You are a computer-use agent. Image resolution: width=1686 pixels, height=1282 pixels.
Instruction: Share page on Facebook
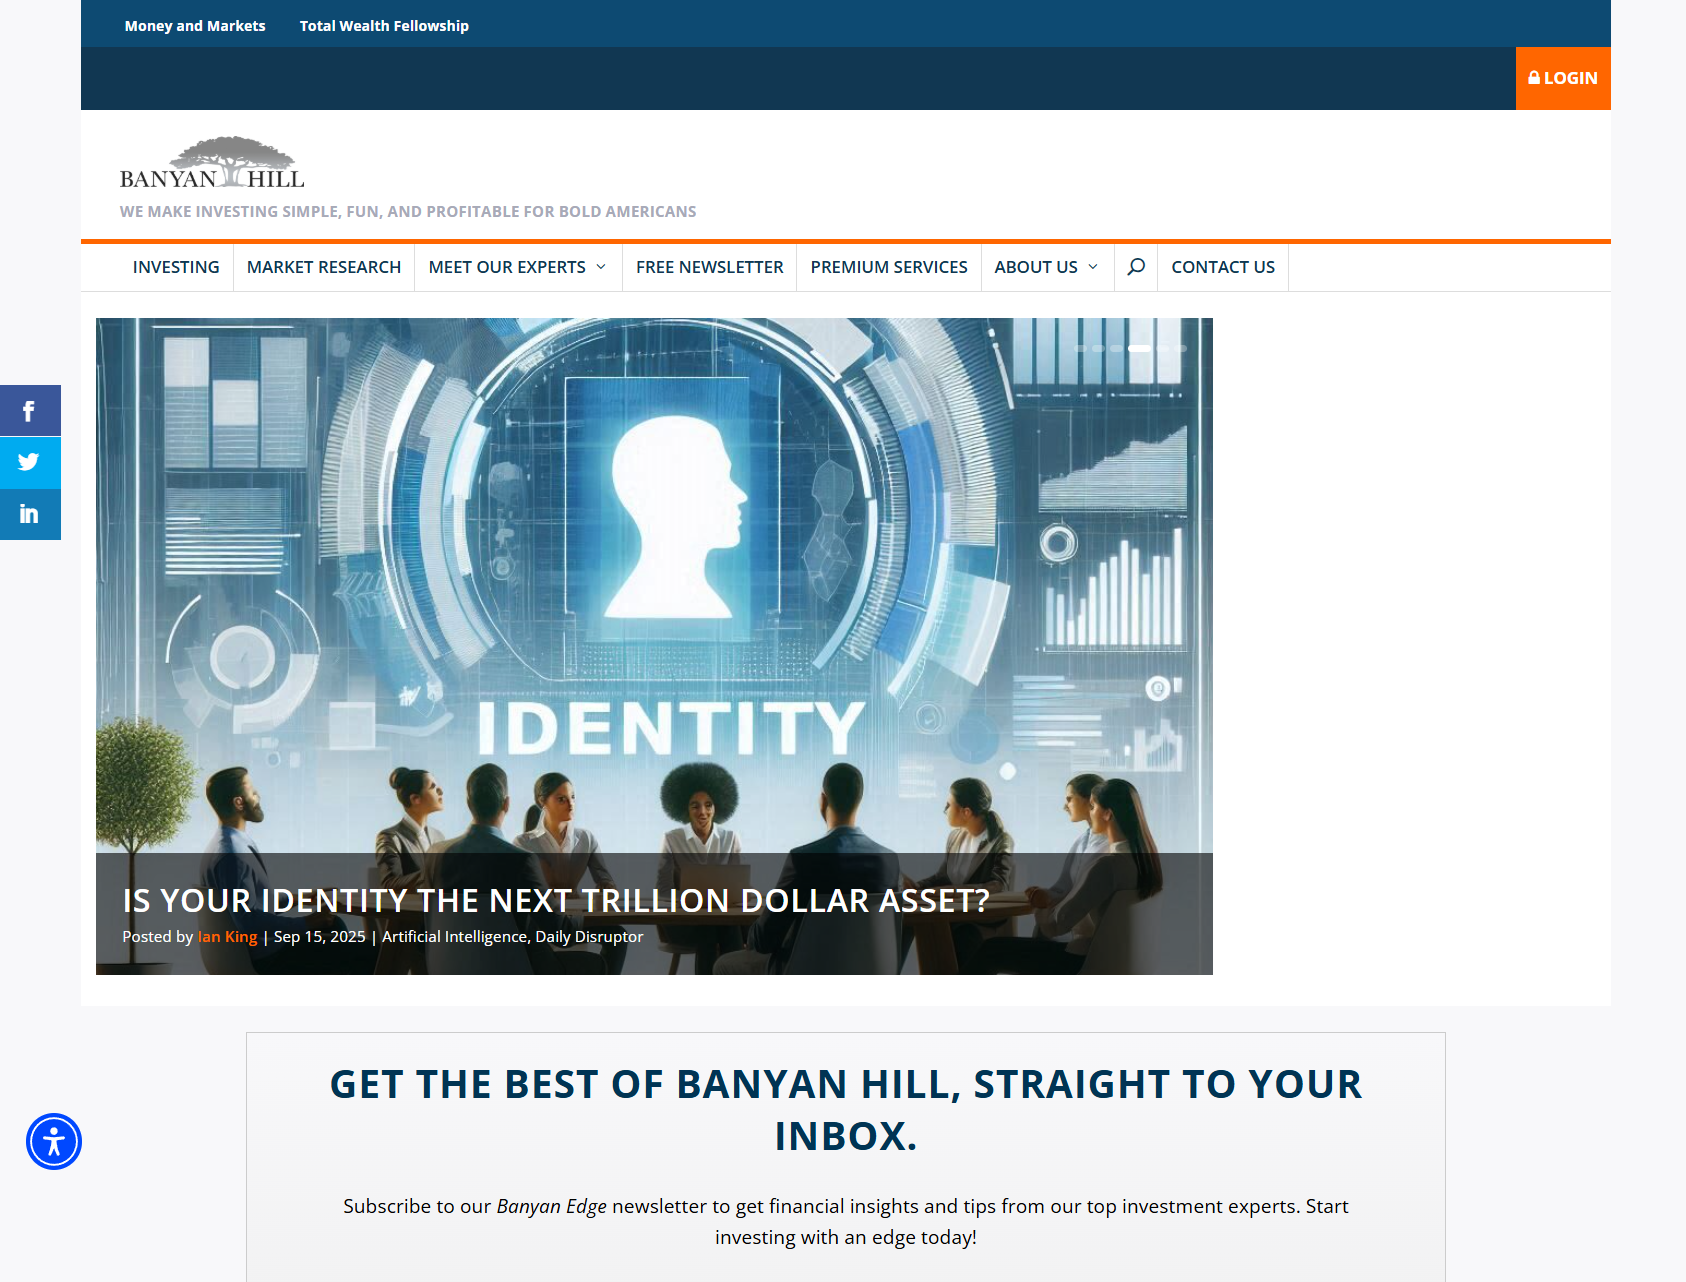coord(29,411)
